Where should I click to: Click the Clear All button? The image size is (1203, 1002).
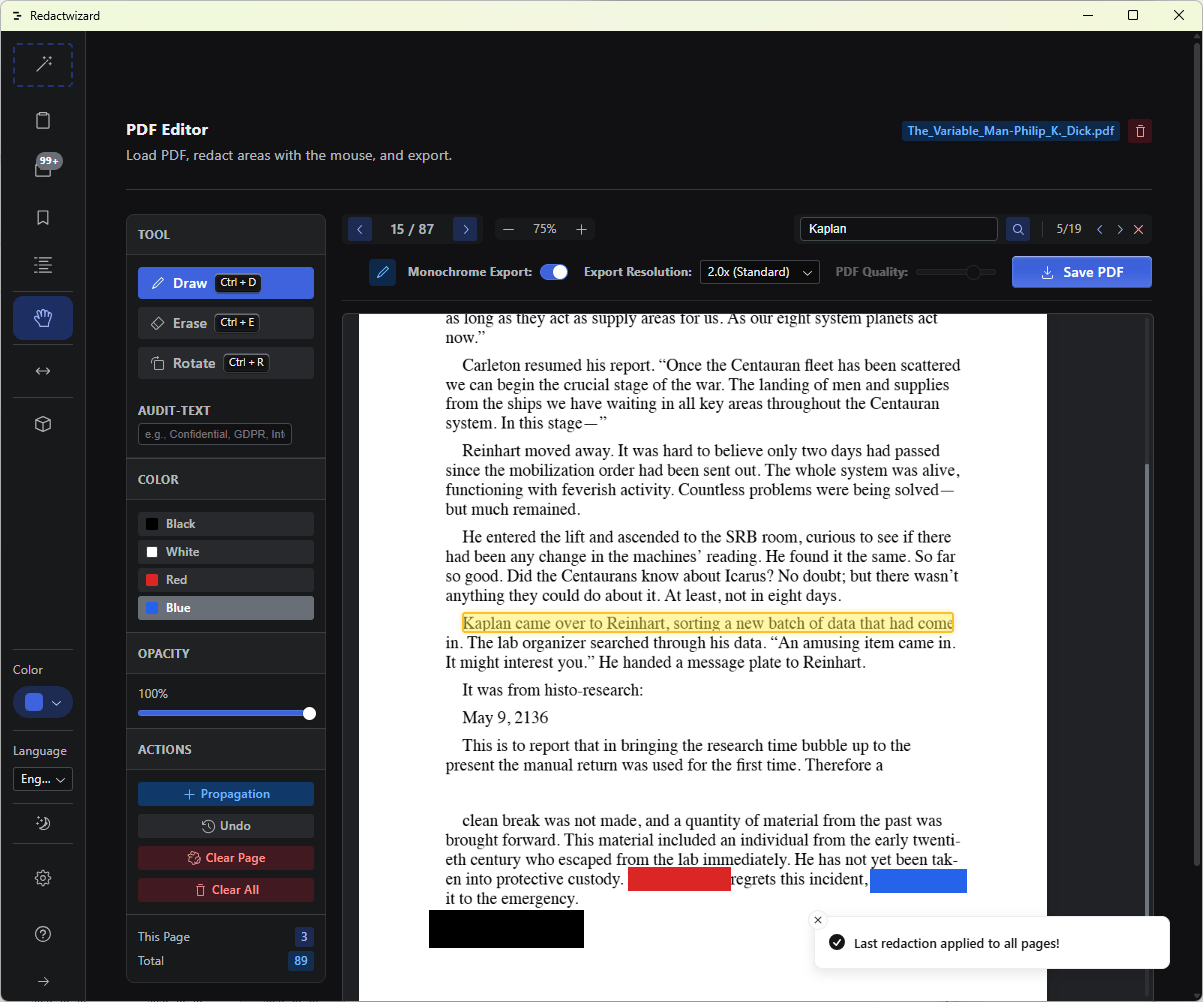pyautogui.click(x=226, y=890)
